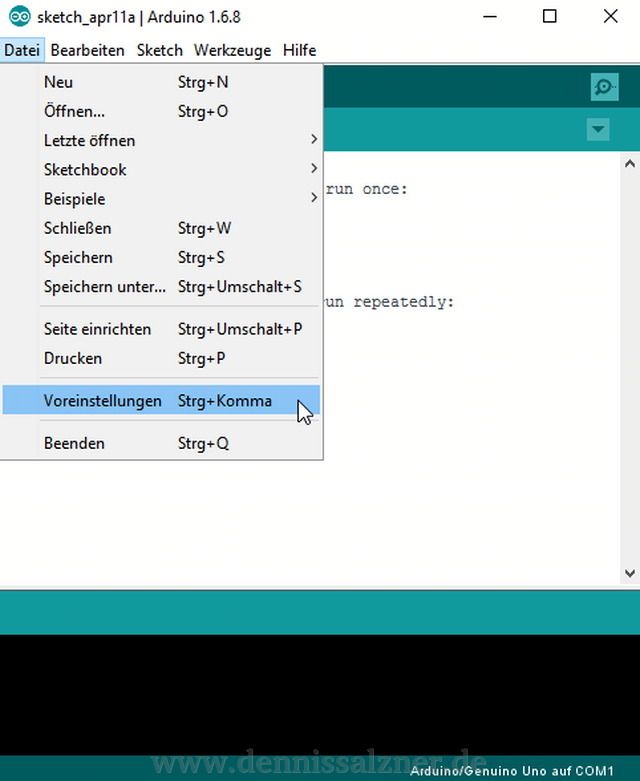640x781 pixels.
Task: Maximize the Arduino window
Action: 549,16
